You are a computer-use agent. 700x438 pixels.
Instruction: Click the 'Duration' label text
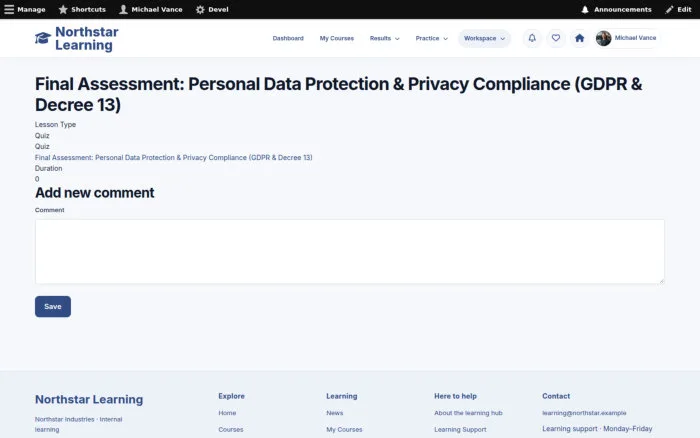pos(49,168)
